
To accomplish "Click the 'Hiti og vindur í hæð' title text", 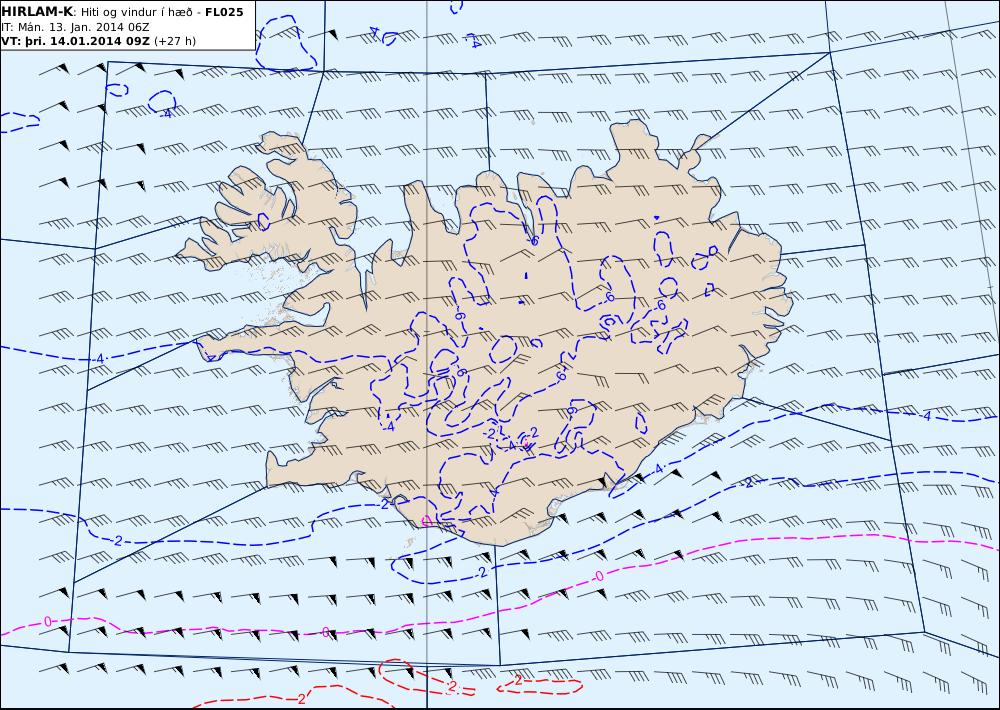I will tap(137, 13).
